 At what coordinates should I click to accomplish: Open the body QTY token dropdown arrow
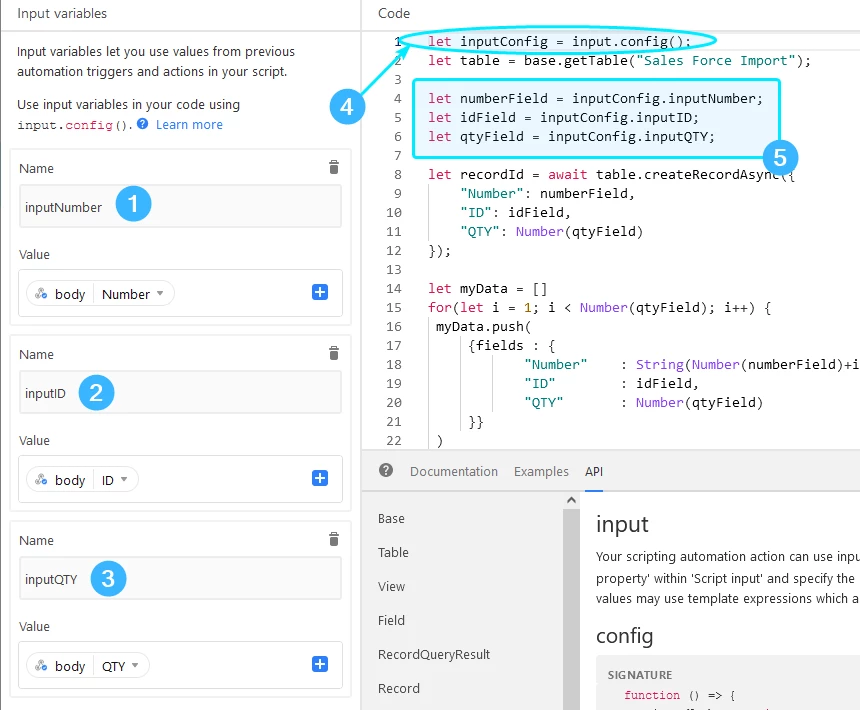[135, 665]
